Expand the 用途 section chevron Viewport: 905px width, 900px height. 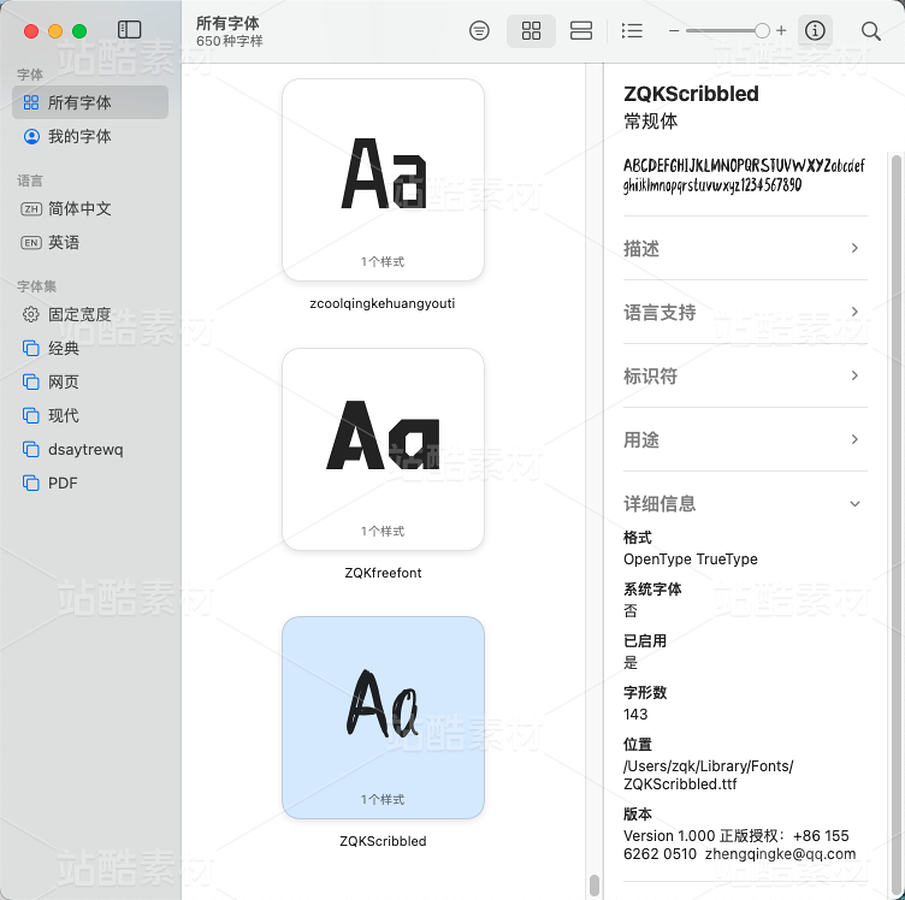click(855, 439)
